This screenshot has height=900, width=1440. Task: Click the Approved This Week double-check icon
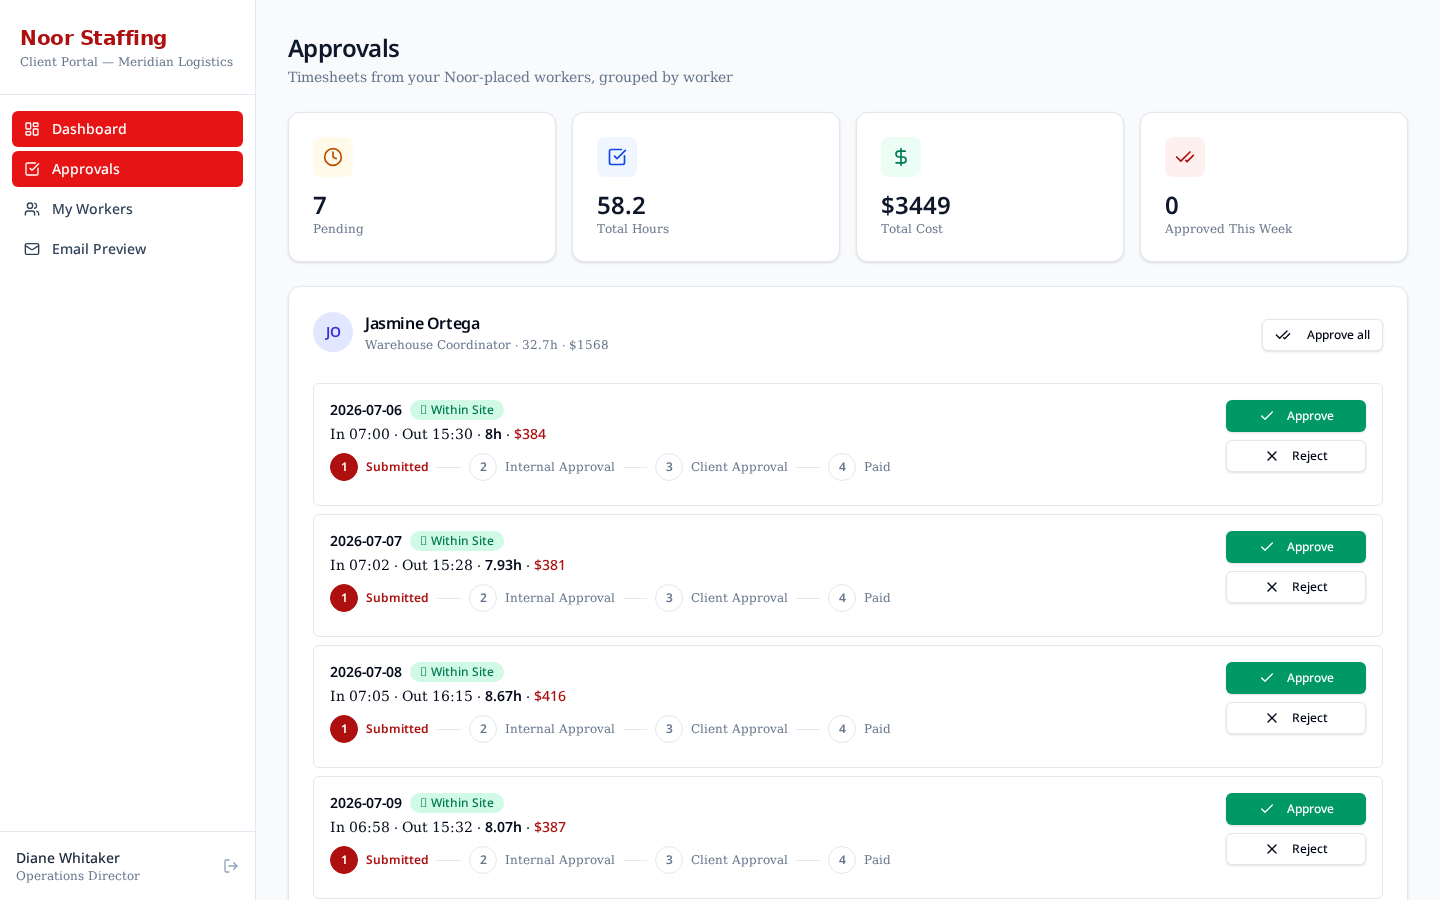[x=1185, y=157]
